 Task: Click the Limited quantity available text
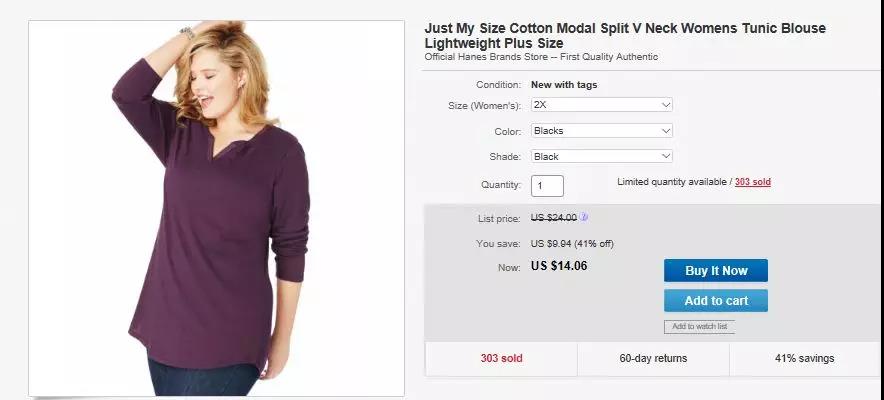(x=672, y=182)
